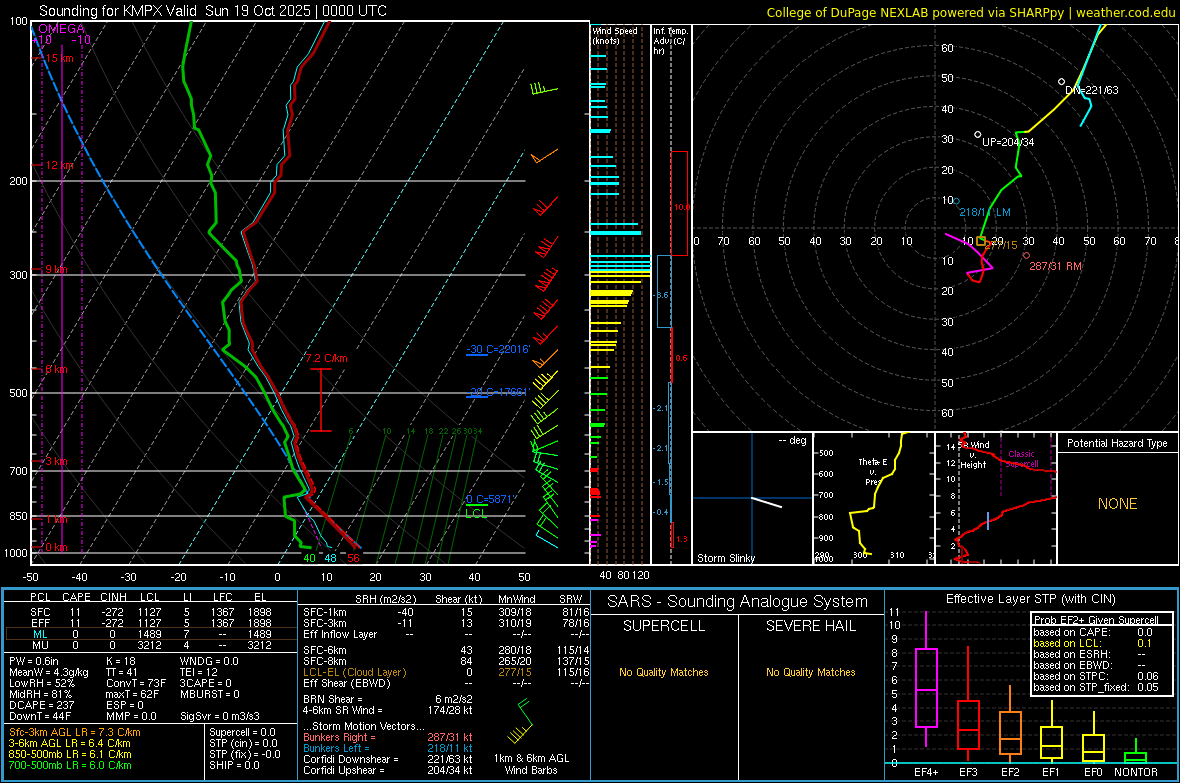1180x783 pixels.
Task: Click the CAPE column header
Action: point(76,597)
